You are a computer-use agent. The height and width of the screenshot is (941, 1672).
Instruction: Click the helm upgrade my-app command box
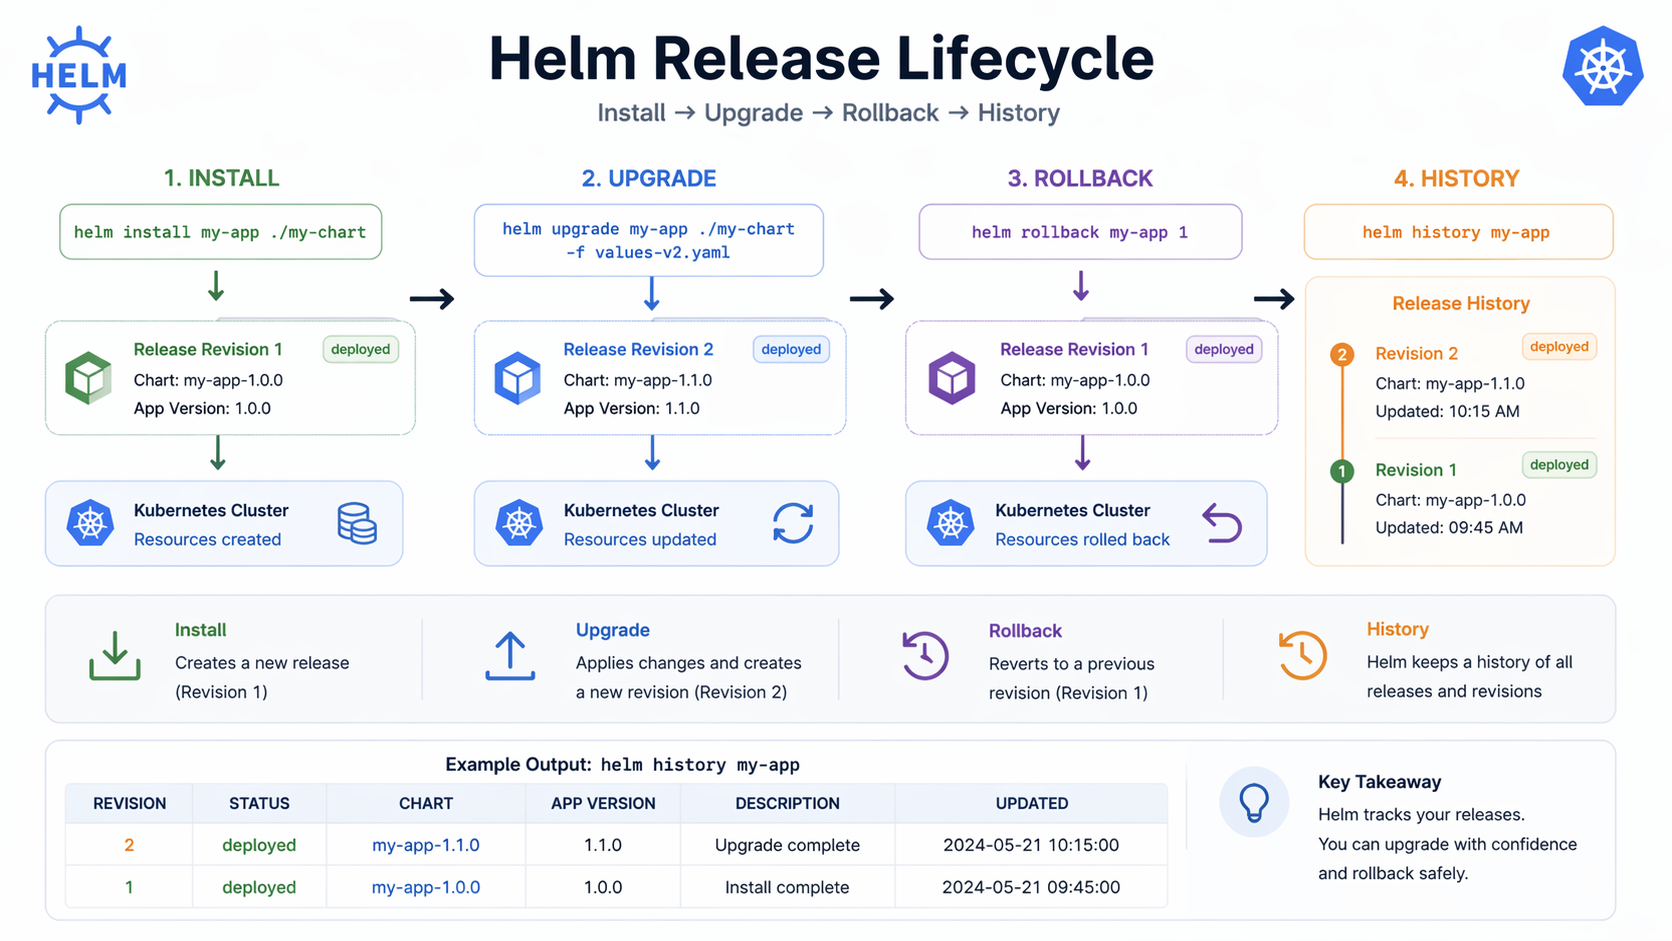[648, 240]
